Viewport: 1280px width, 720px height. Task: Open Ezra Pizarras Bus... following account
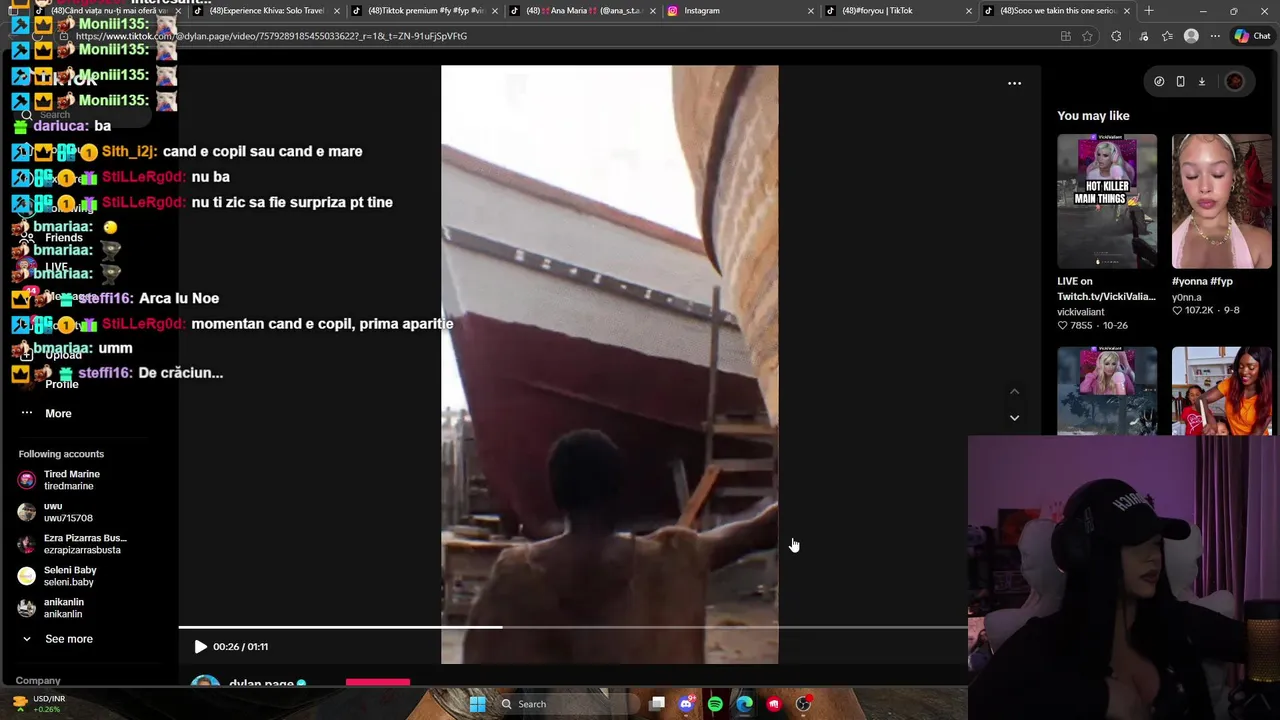pos(72,544)
